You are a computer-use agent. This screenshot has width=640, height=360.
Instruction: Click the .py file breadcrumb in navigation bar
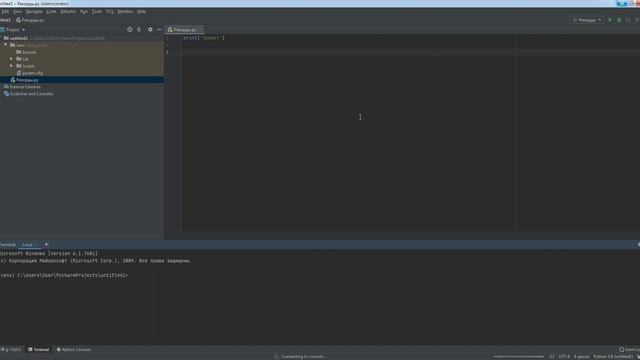30,20
